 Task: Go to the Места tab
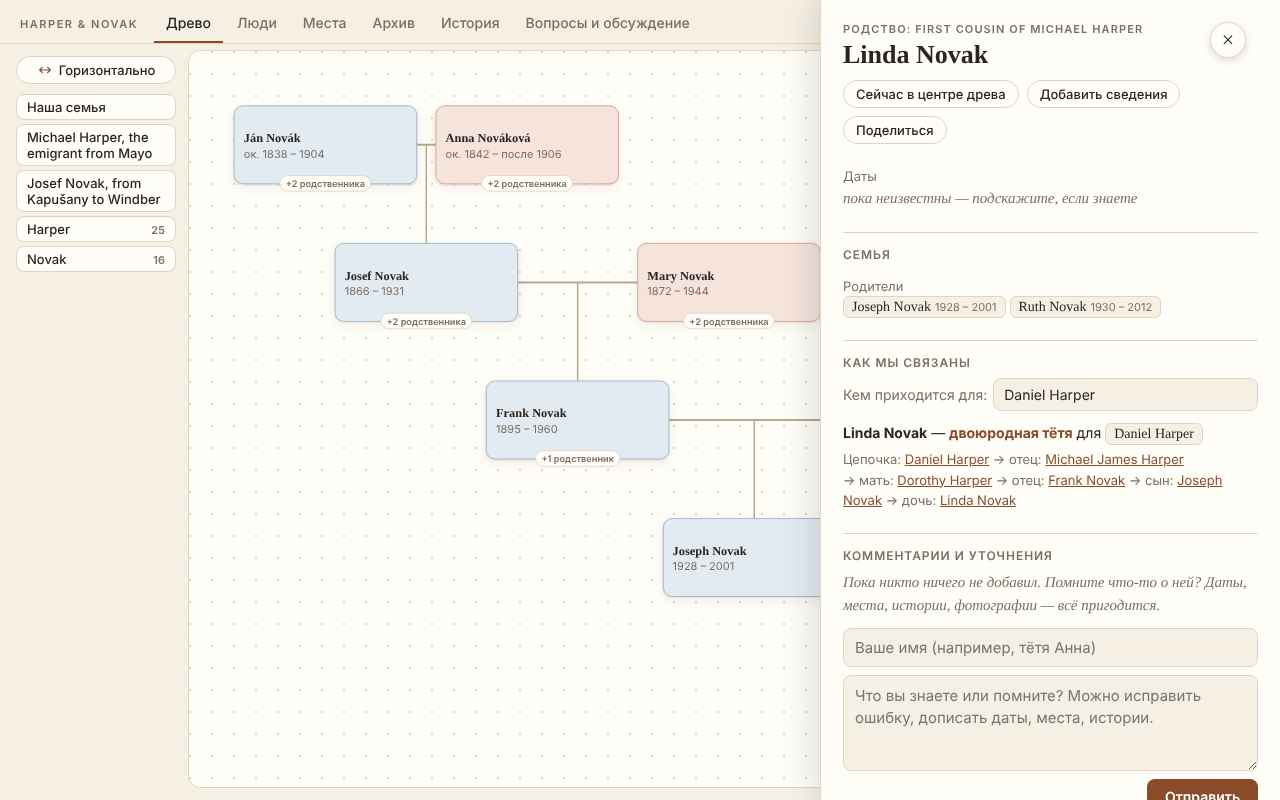[325, 23]
